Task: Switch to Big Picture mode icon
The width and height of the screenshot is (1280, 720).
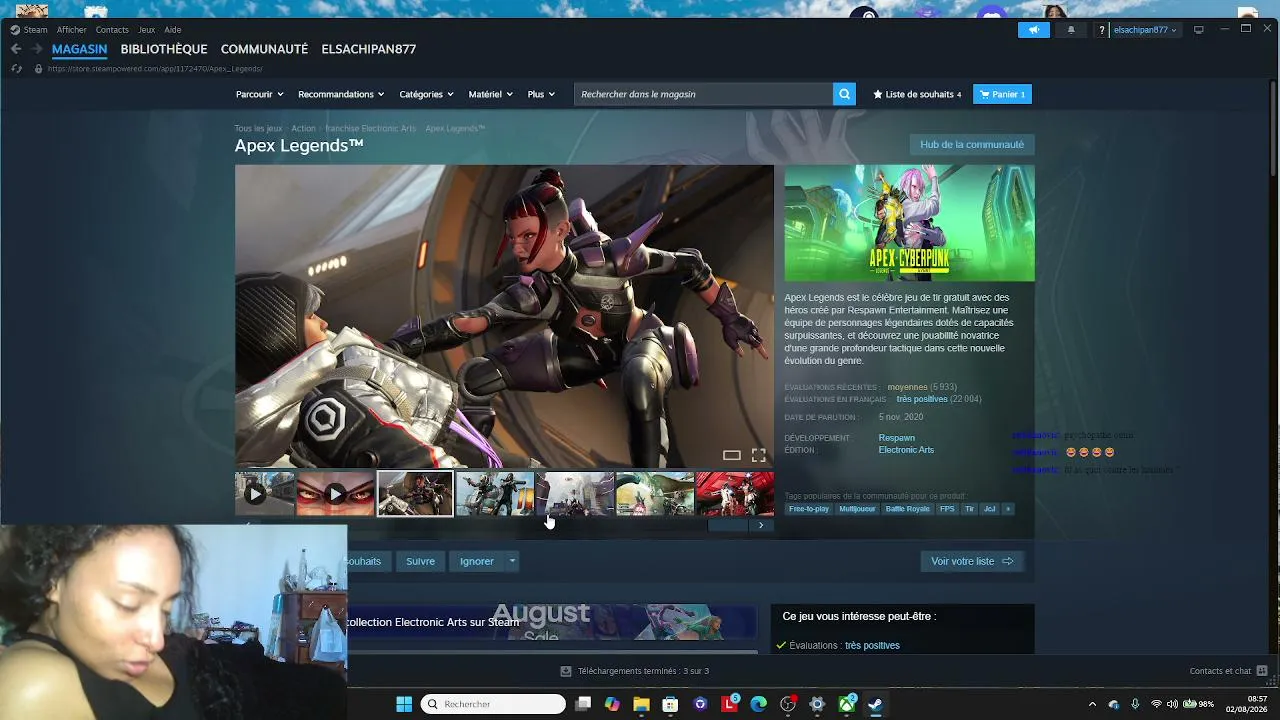Action: point(1199,30)
